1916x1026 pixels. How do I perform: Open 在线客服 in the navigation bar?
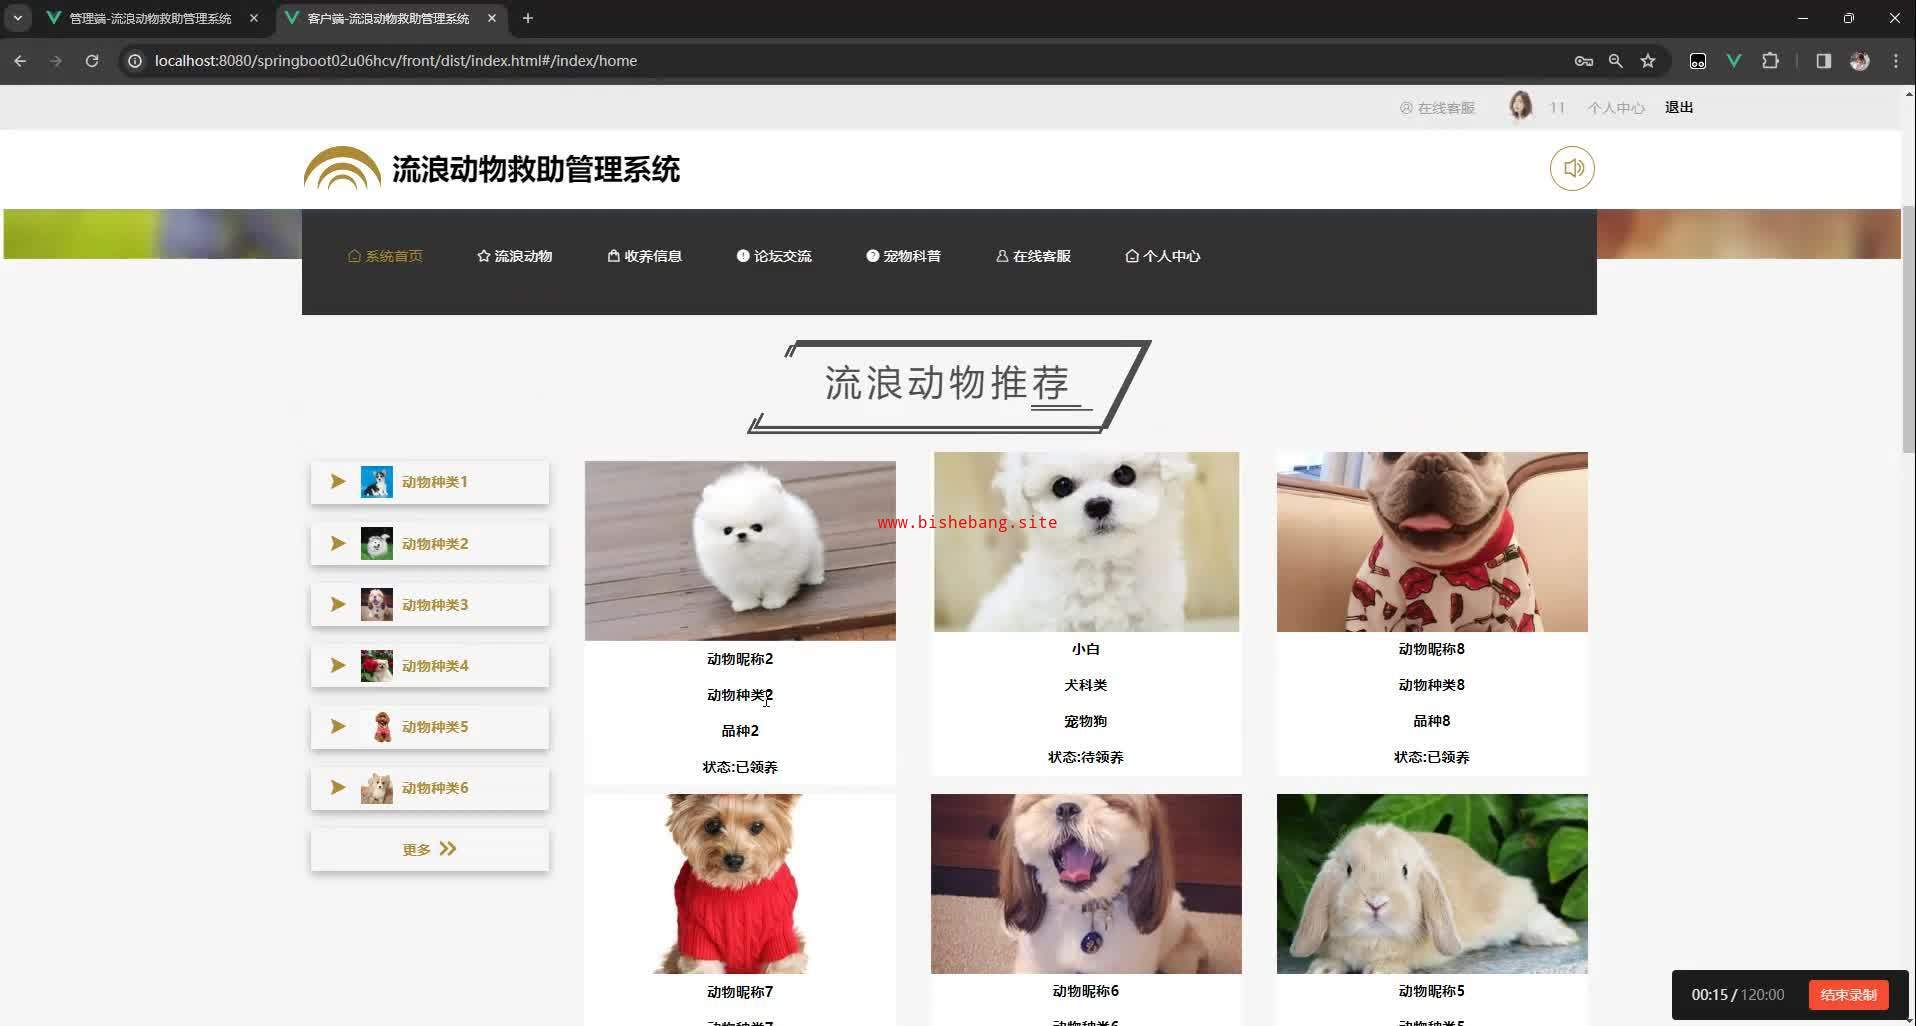(1033, 256)
